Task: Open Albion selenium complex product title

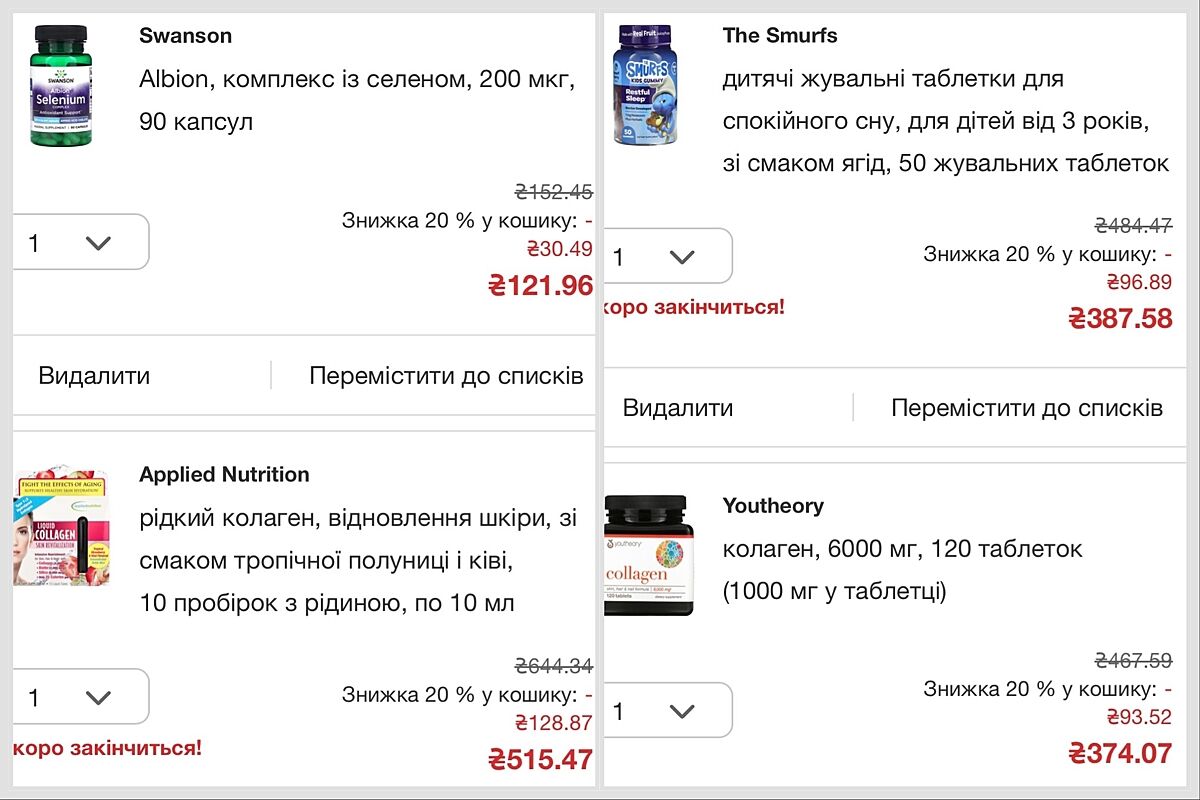Action: click(x=357, y=100)
